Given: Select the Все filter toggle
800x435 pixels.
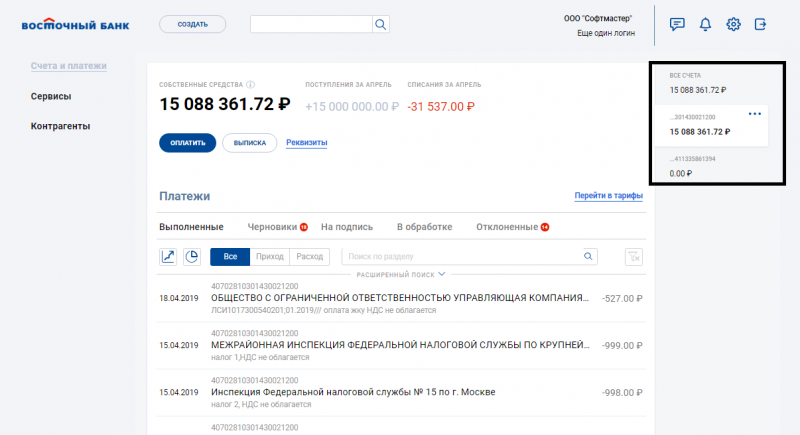Looking at the screenshot, I should 230,257.
